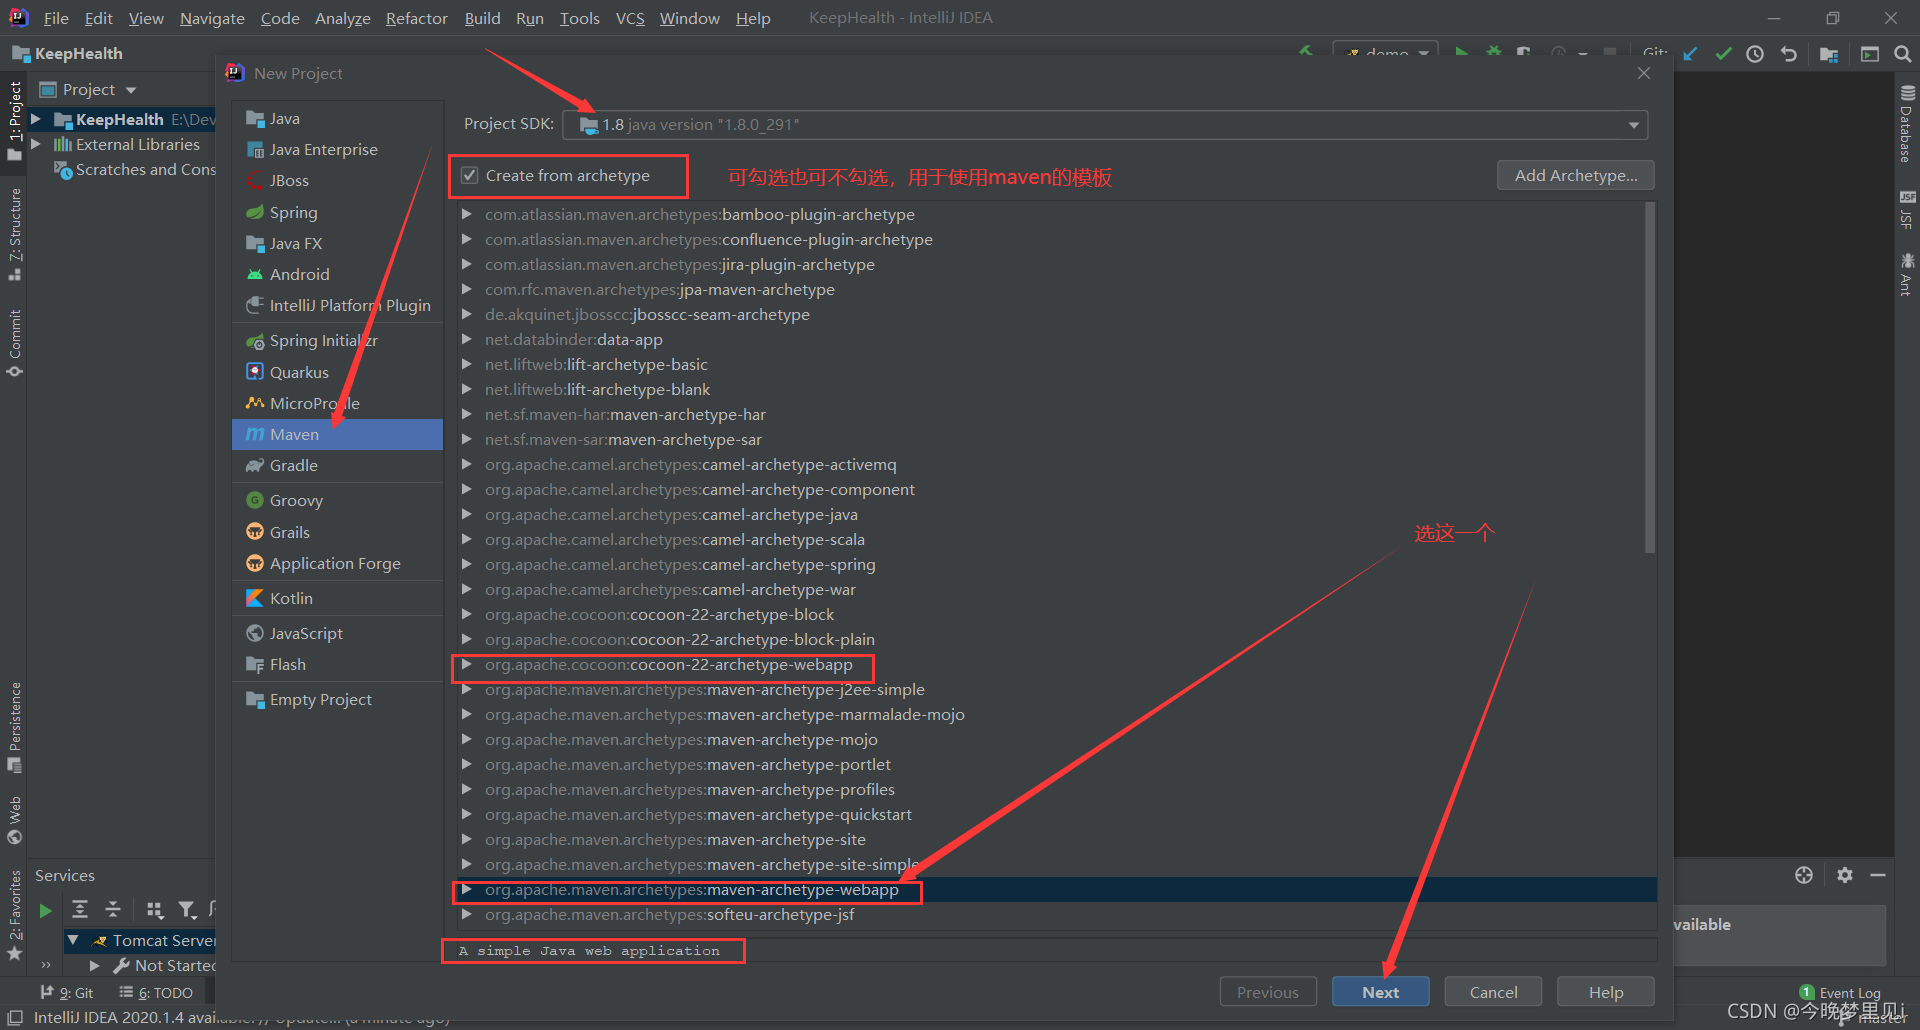Screen dimensions: 1920x1030
Task: Expand the maven-archetype-webapp entry
Action: [x=466, y=889]
